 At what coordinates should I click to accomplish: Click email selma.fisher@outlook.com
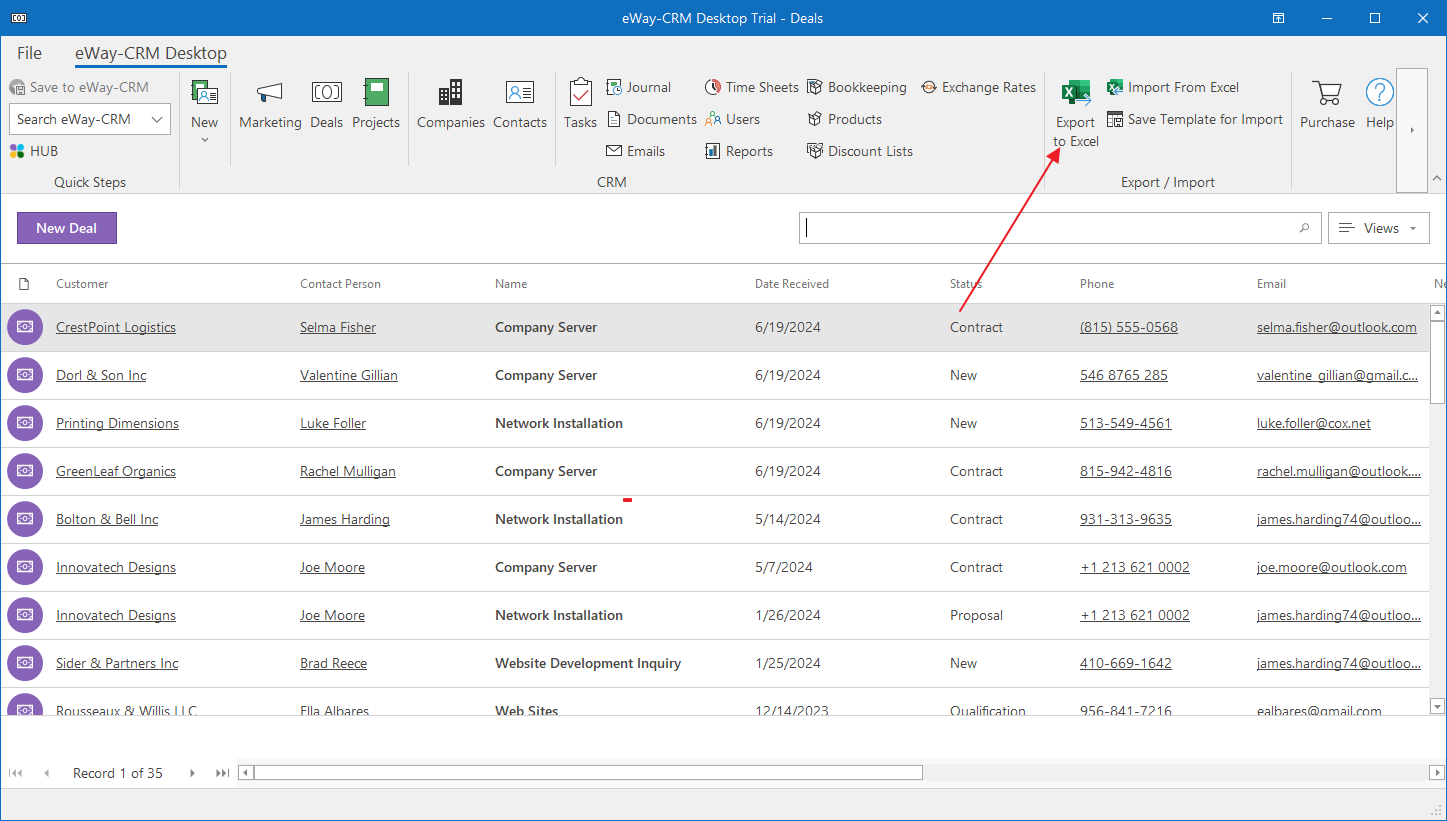point(1337,327)
